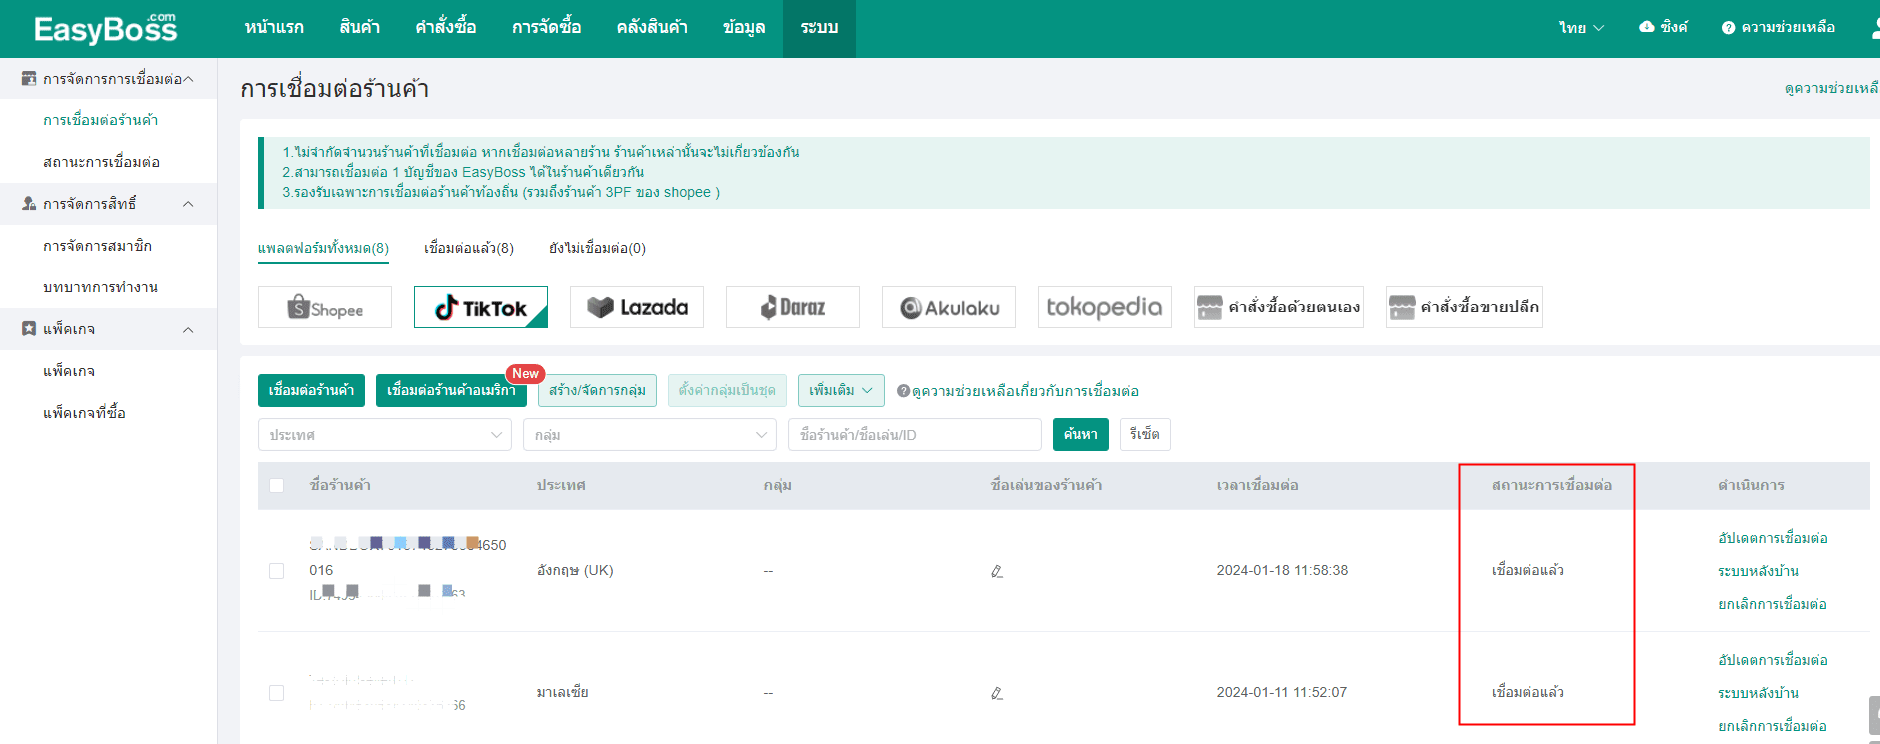This screenshot has width=1880, height=744.
Task: Select the Shopee platform tile
Action: coord(325,307)
